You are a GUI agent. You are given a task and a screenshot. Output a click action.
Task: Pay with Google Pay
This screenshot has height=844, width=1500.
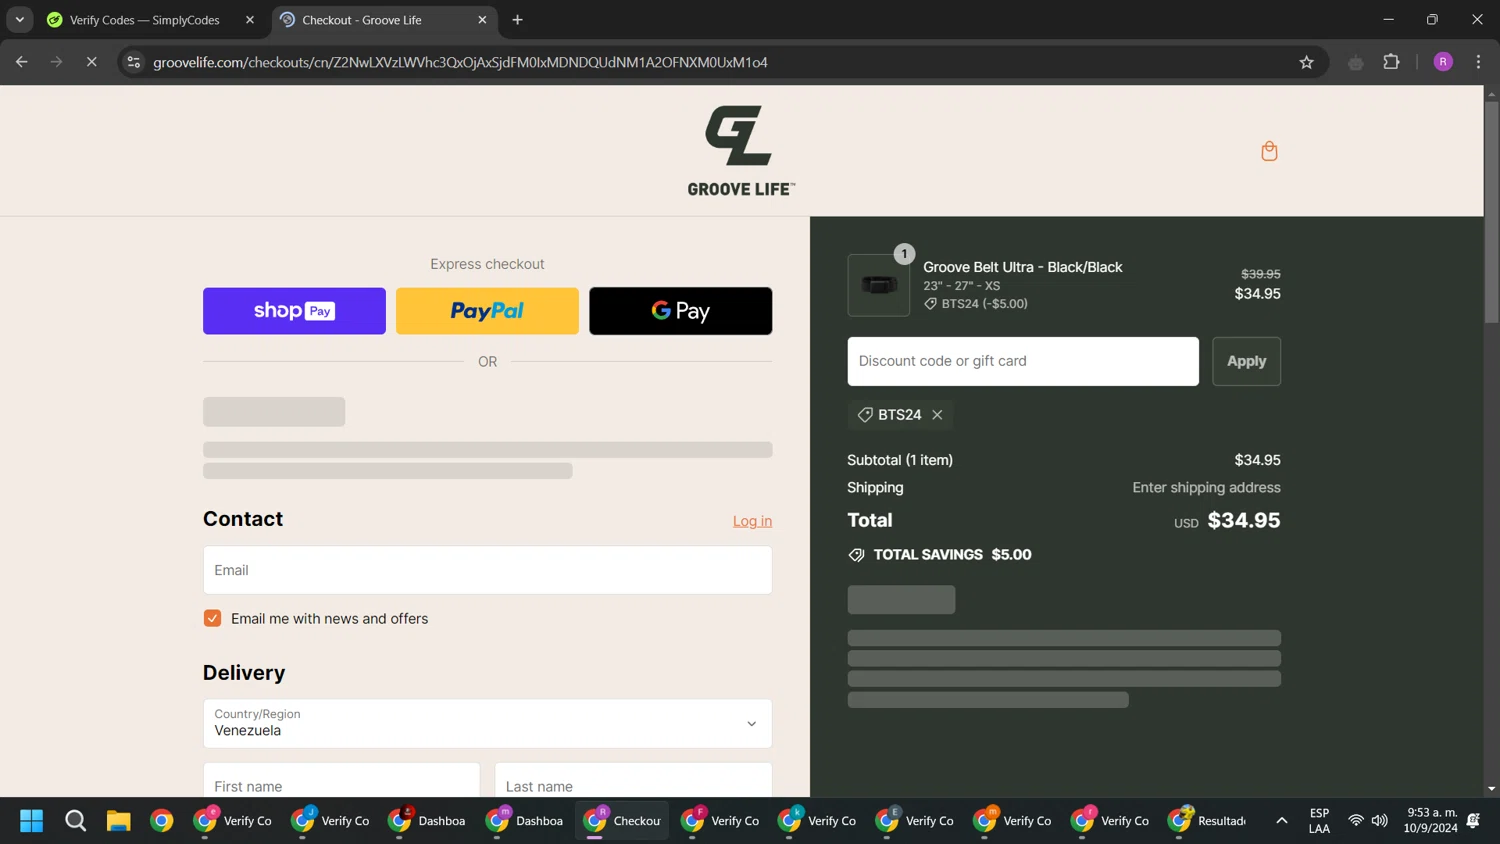680,311
